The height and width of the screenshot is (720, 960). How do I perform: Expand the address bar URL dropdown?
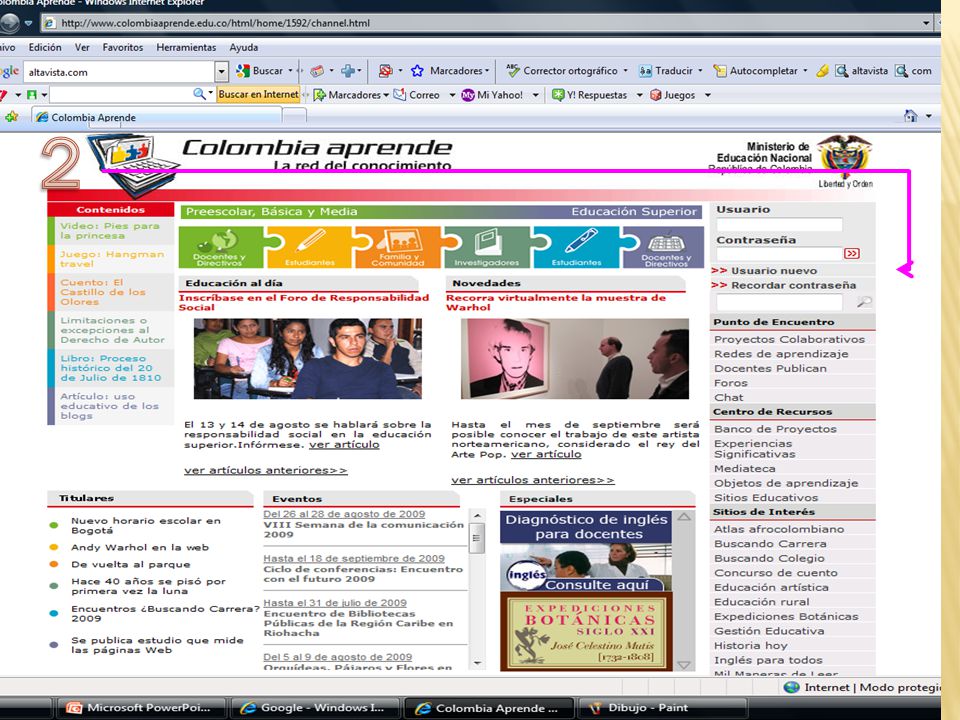926,23
